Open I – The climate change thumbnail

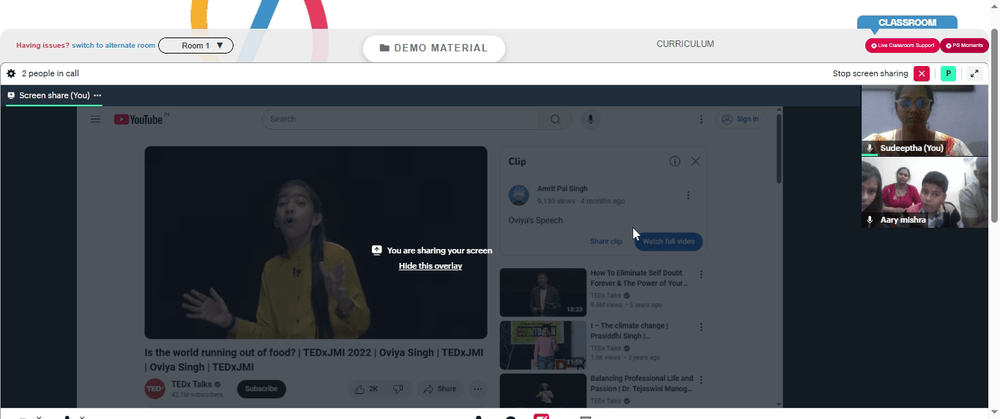point(543,345)
